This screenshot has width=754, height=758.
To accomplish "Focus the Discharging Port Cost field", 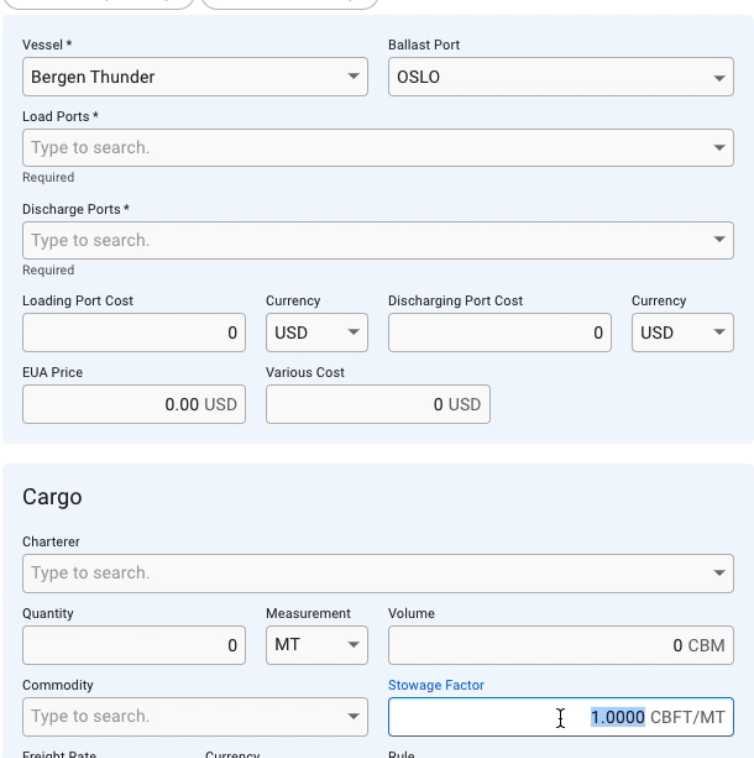I will click(x=500, y=331).
